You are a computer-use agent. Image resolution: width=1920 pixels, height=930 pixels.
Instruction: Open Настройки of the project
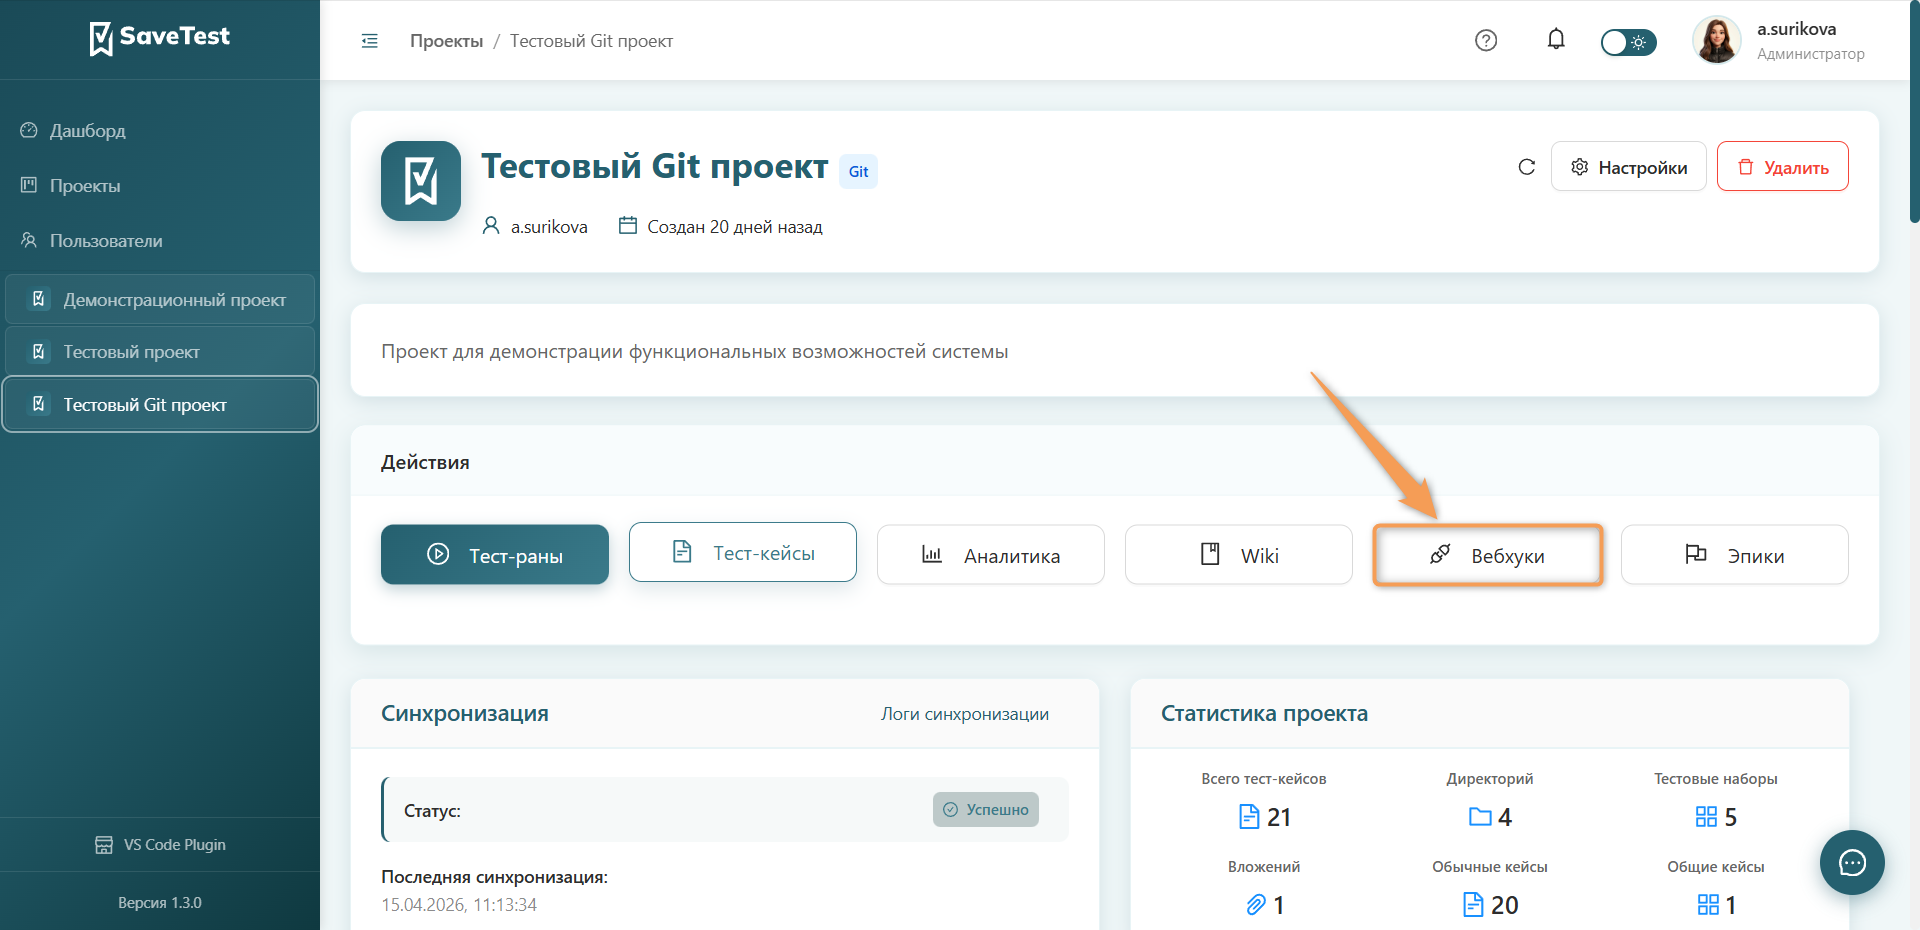pyautogui.click(x=1629, y=167)
